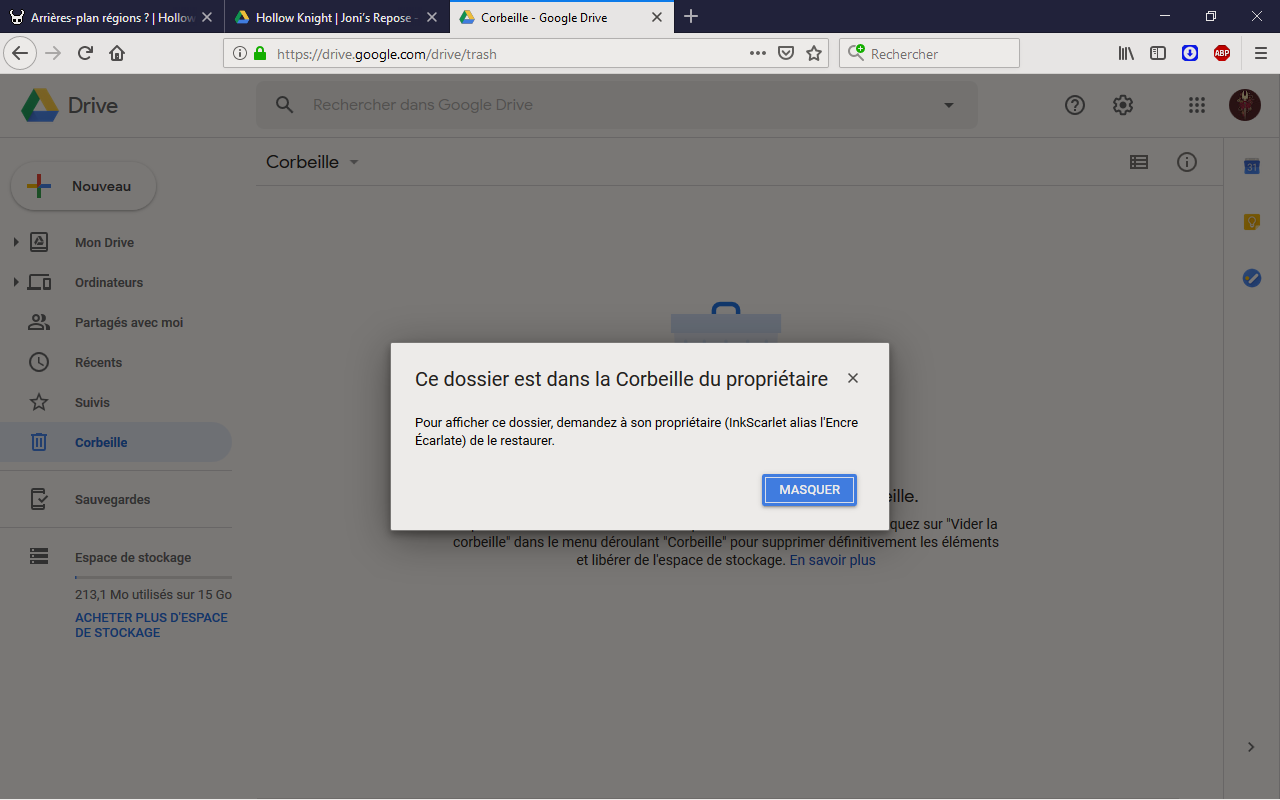Expand the Ordinateurs tree arrow
The height and width of the screenshot is (800, 1280).
(x=16, y=282)
